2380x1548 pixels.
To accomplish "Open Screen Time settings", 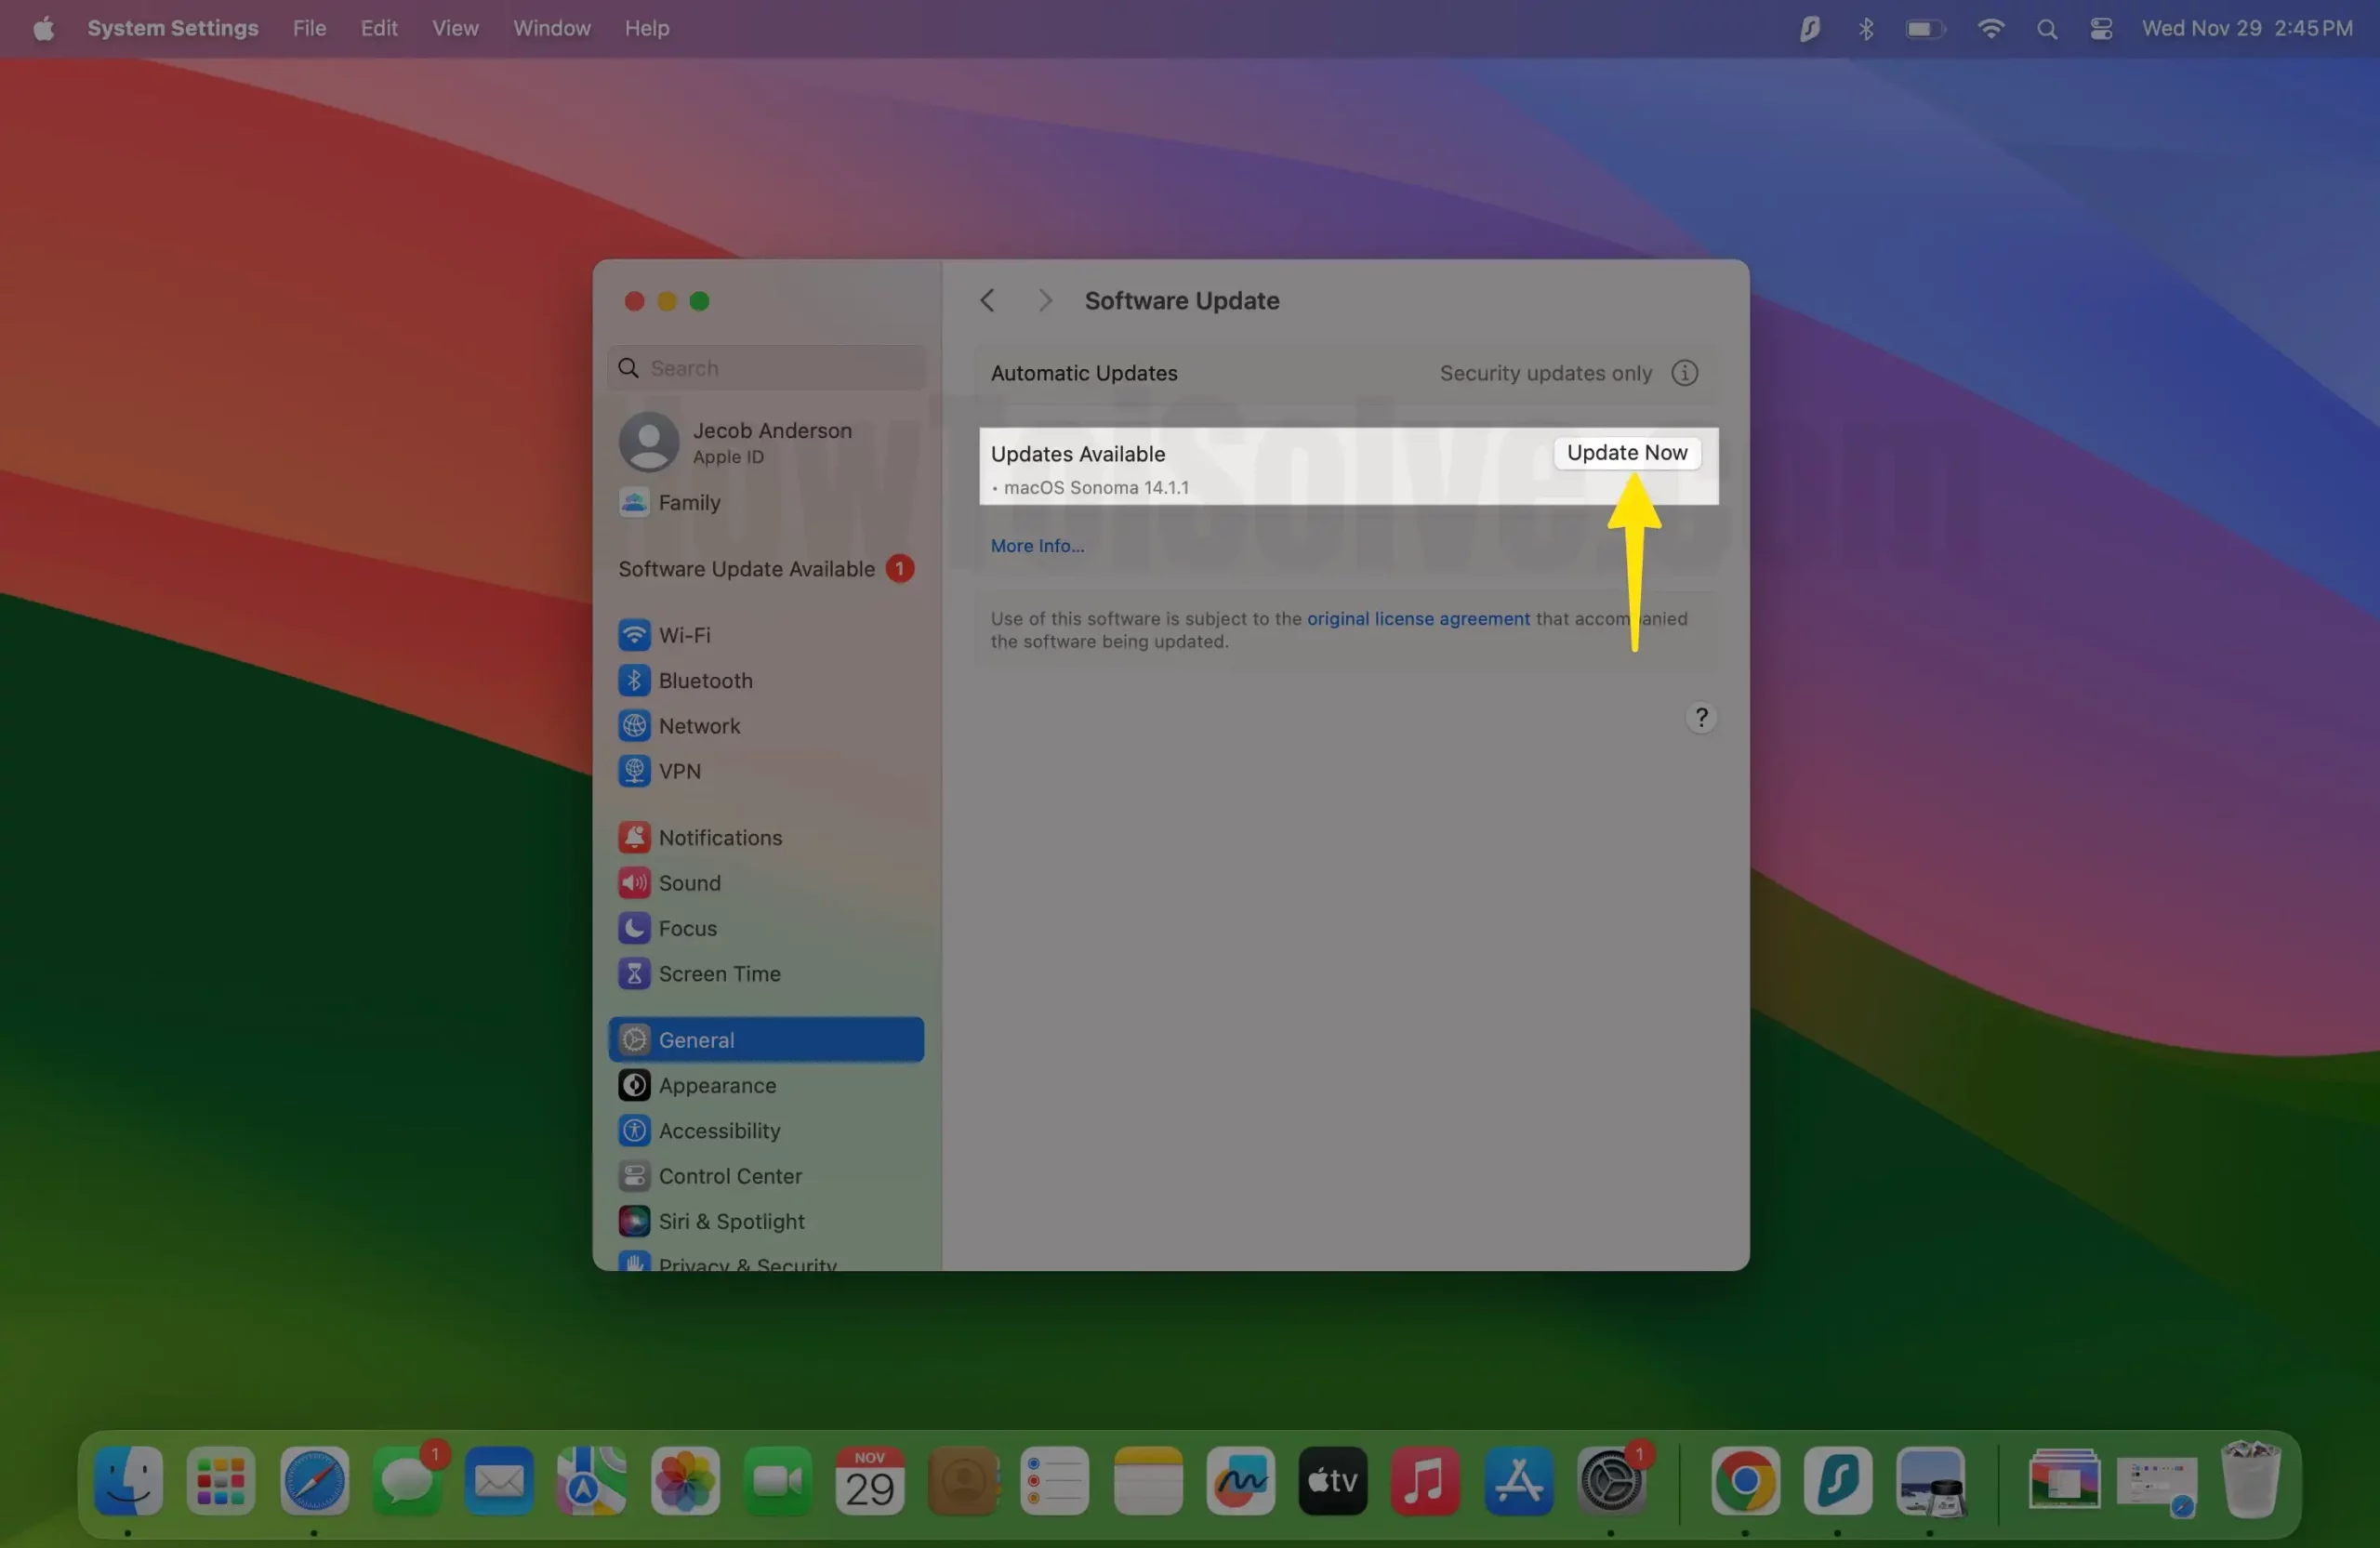I will (718, 973).
